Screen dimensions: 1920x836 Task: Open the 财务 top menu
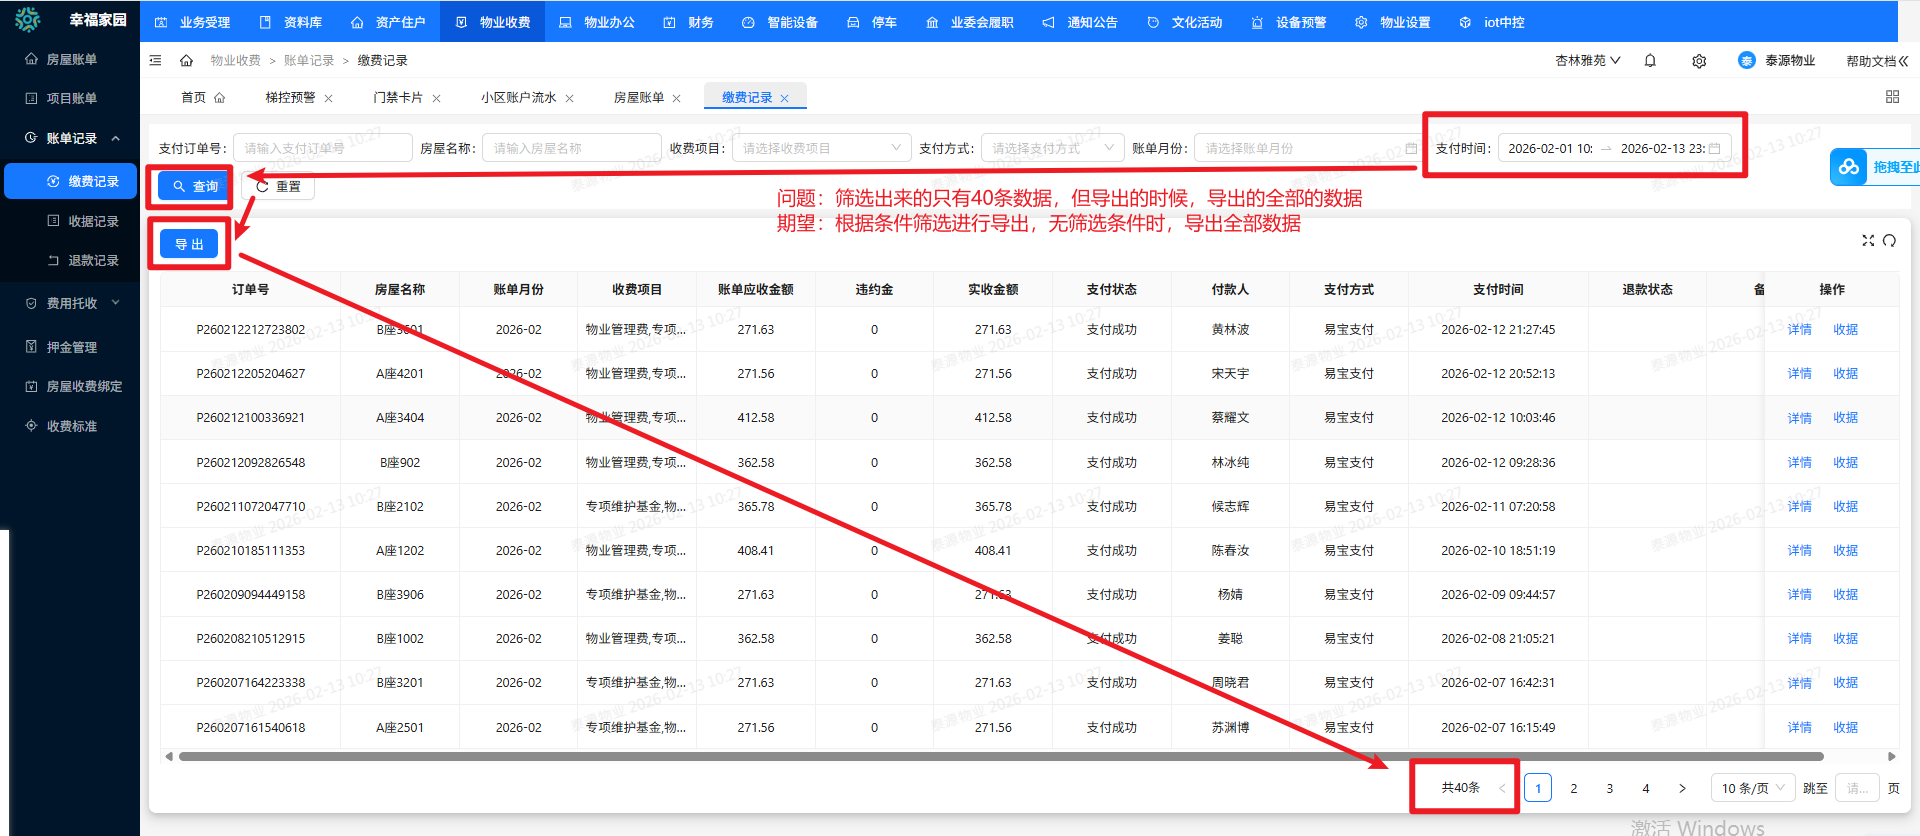coord(688,22)
